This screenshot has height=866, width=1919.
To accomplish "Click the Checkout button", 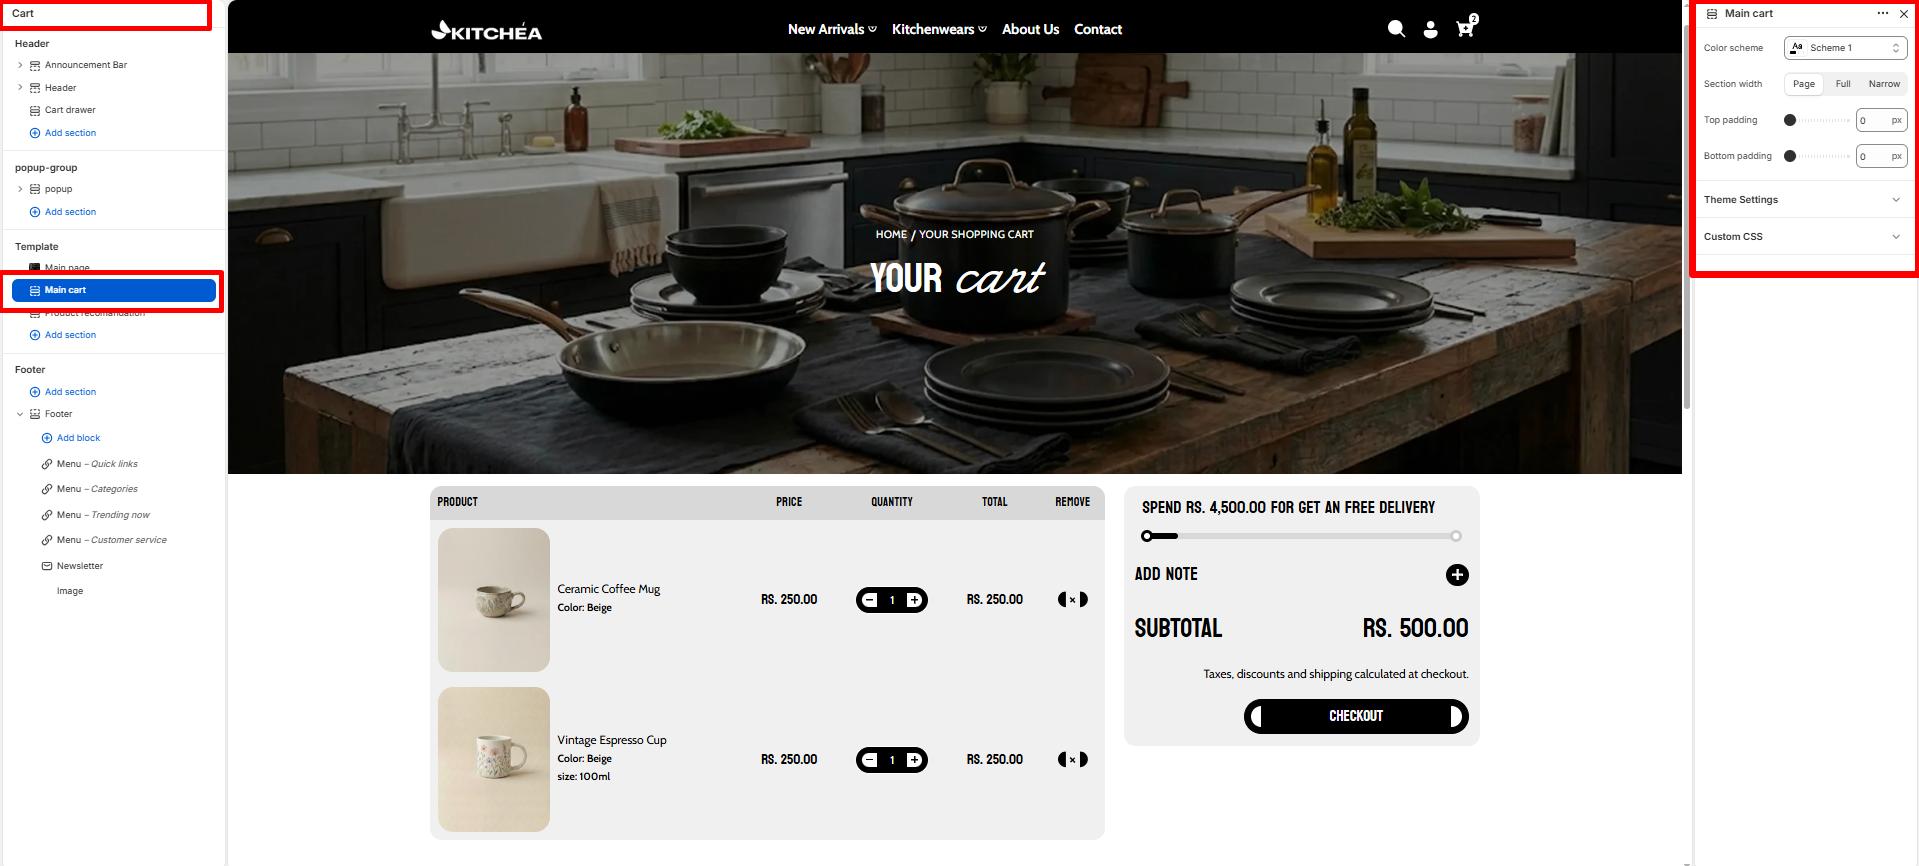I will pyautogui.click(x=1356, y=716).
